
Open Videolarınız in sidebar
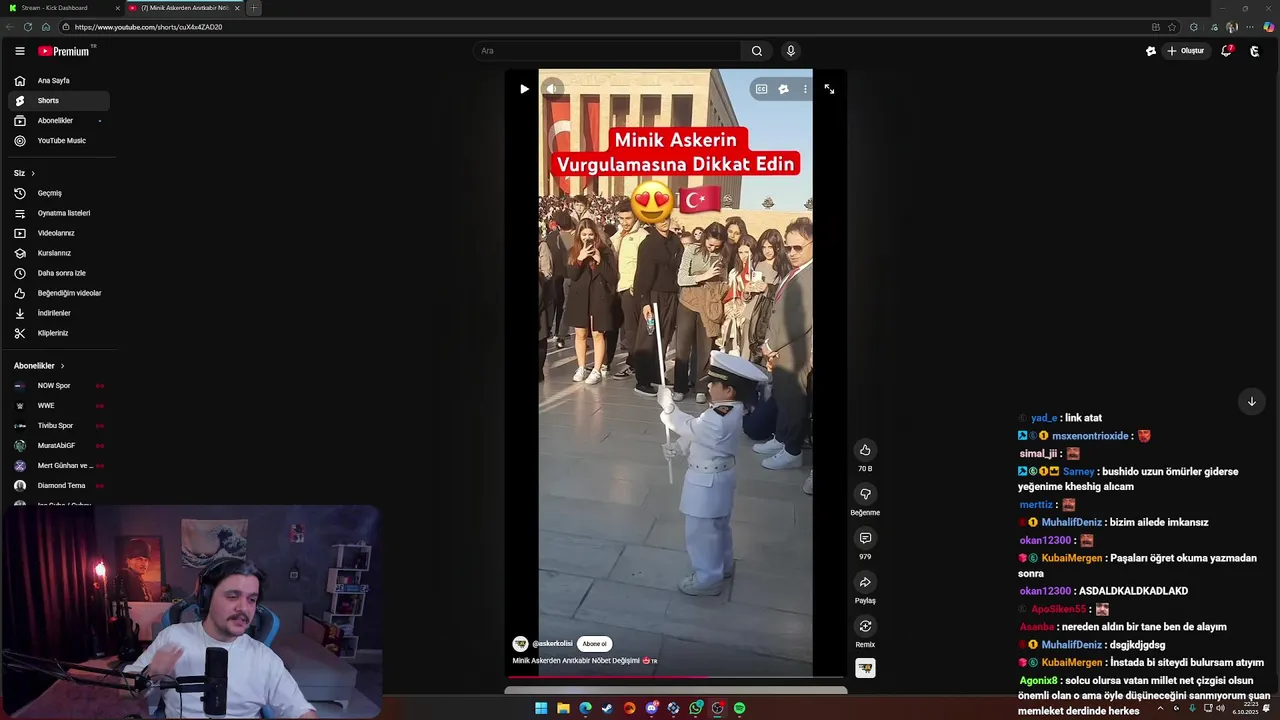[58, 233]
